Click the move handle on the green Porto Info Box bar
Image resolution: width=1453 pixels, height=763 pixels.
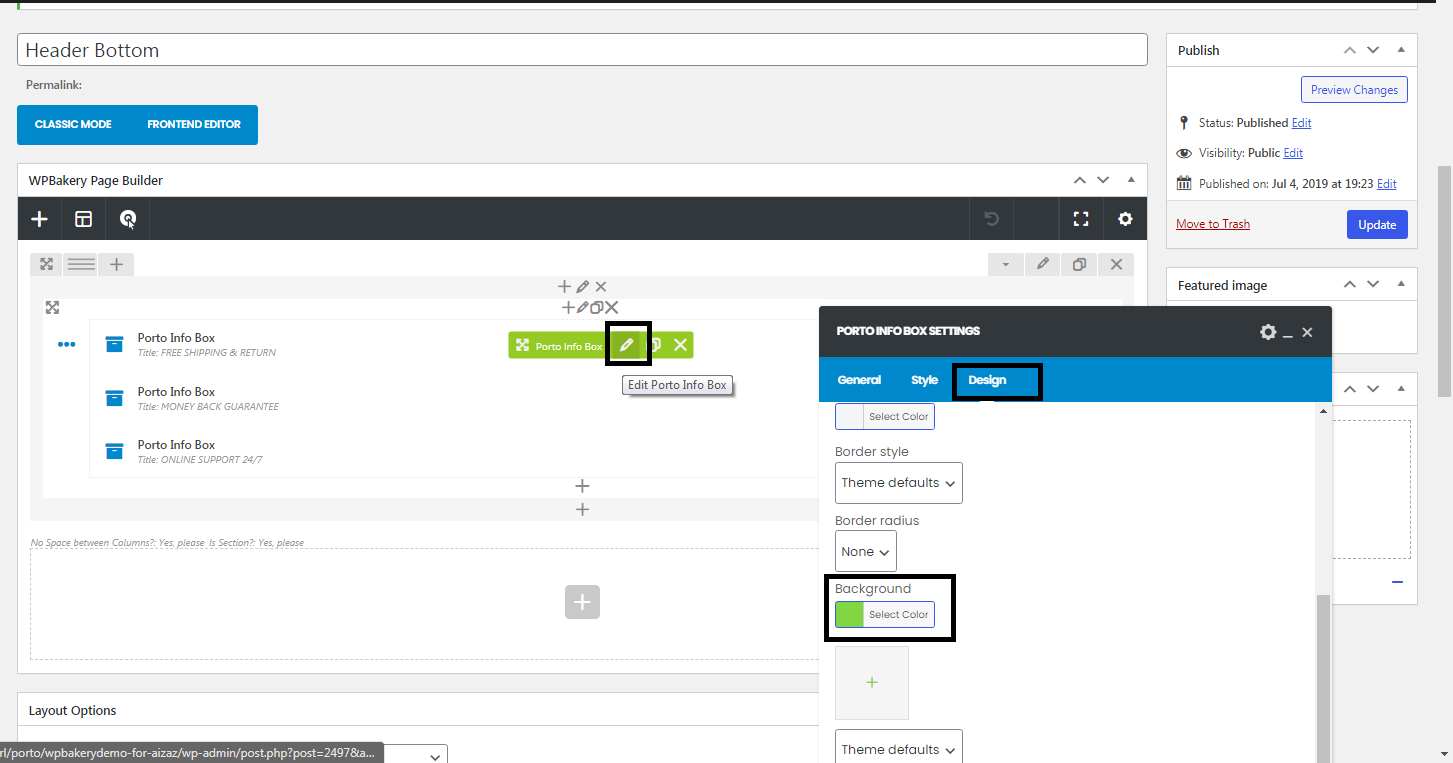[x=522, y=346]
